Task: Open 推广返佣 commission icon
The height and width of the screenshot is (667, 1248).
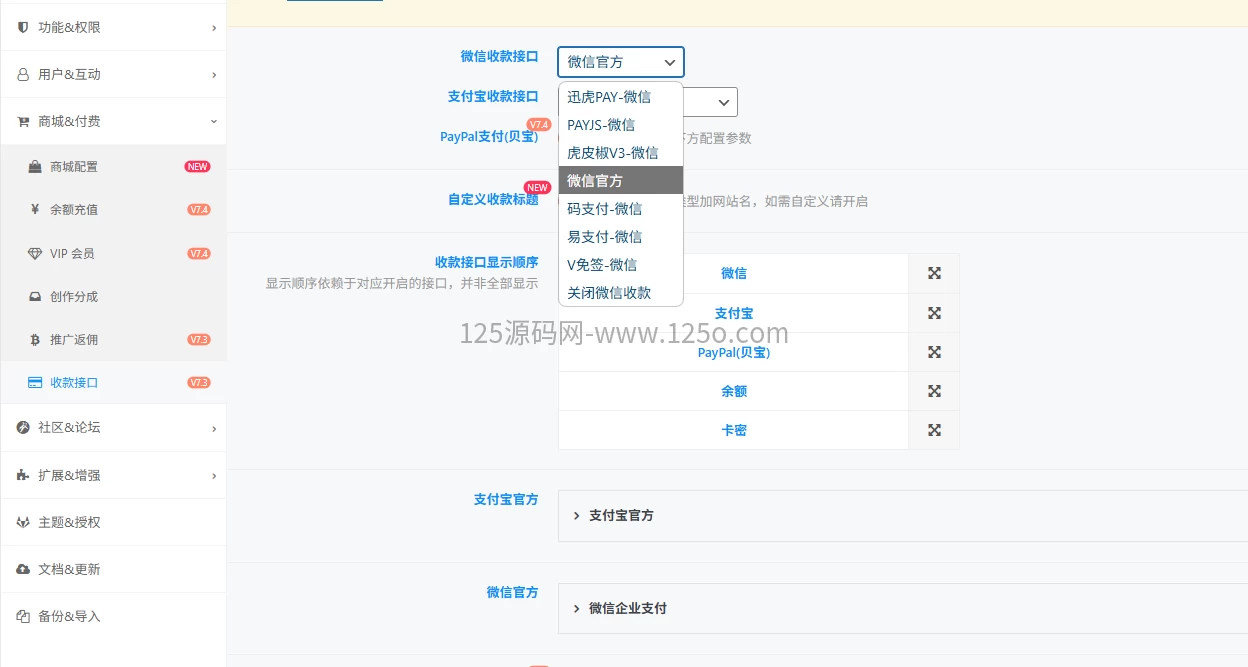Action: pyautogui.click(x=33, y=339)
